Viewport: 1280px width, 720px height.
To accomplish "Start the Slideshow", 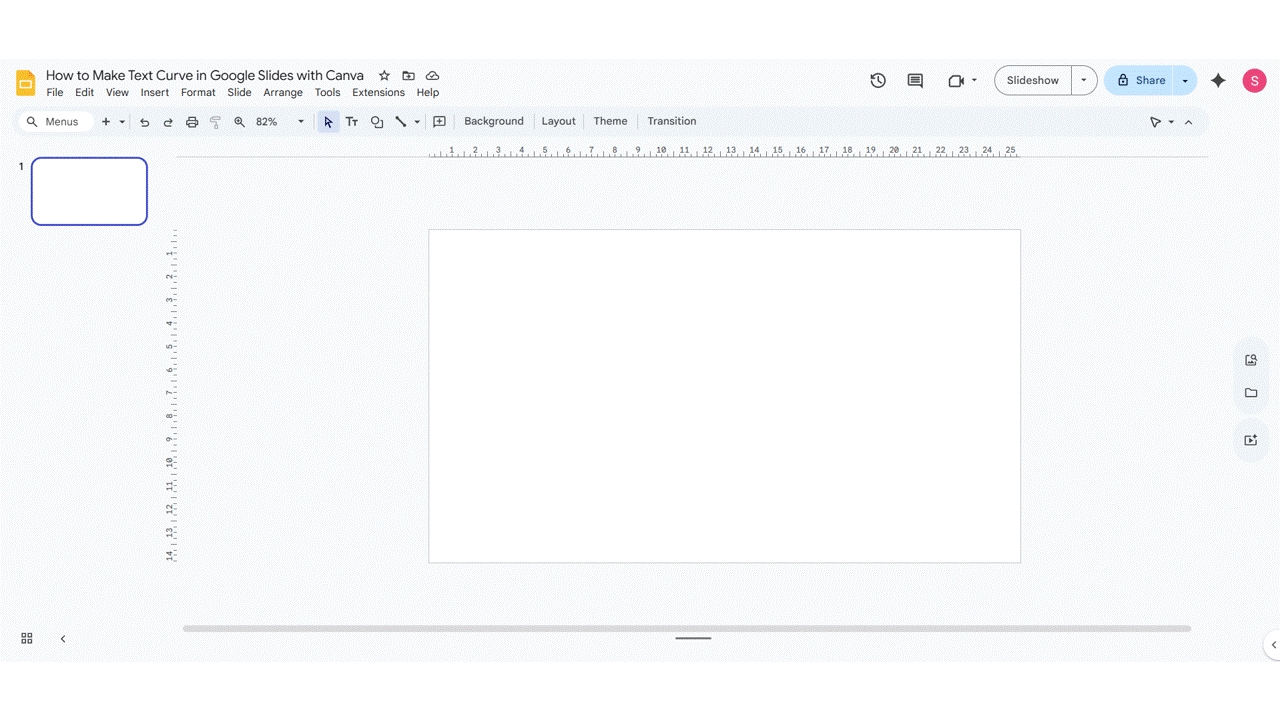I will [x=1033, y=81].
